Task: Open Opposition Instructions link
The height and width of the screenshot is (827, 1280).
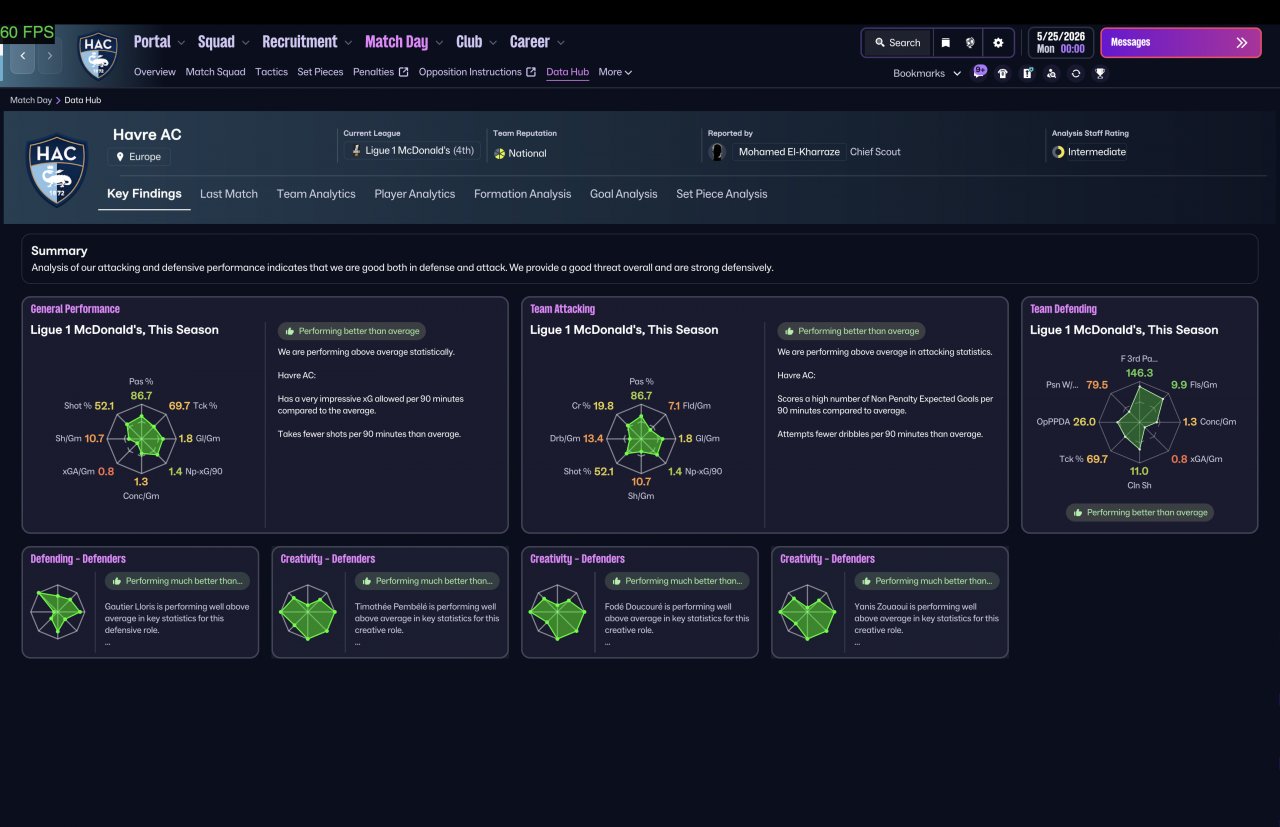Action: [477, 72]
